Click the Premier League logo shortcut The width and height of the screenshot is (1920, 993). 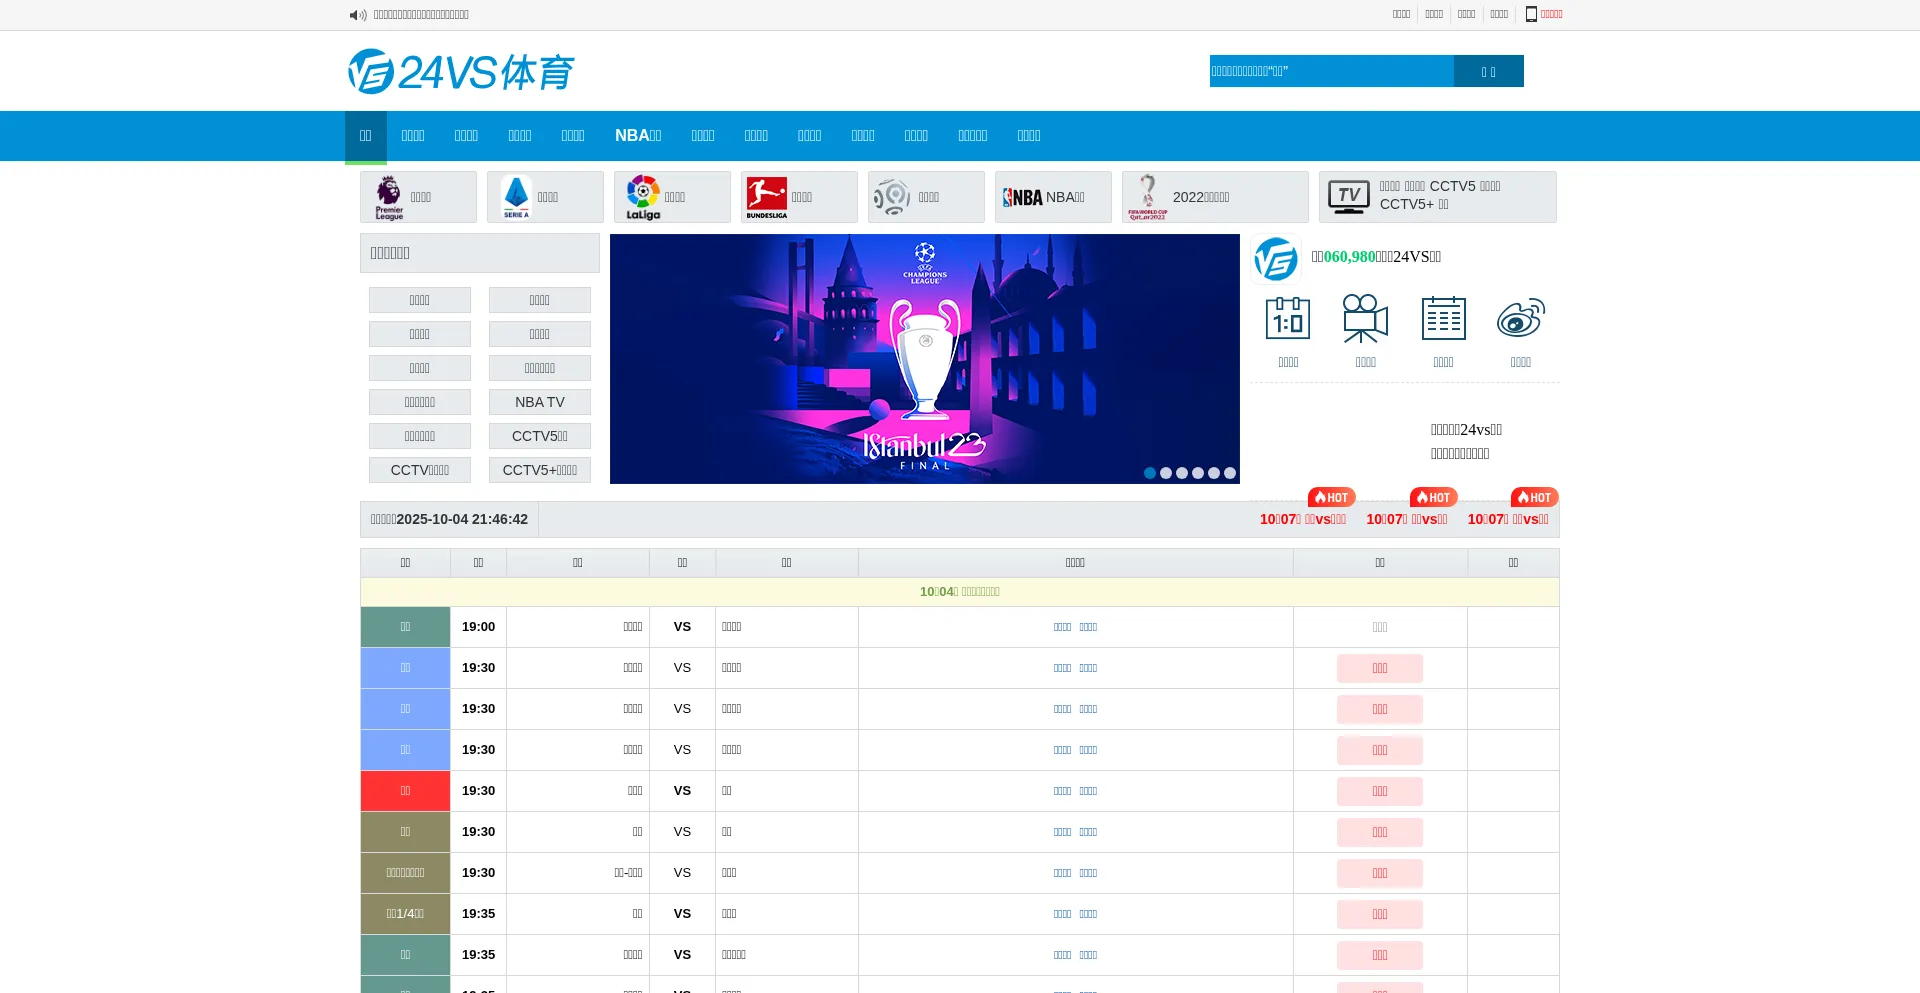[x=389, y=197]
